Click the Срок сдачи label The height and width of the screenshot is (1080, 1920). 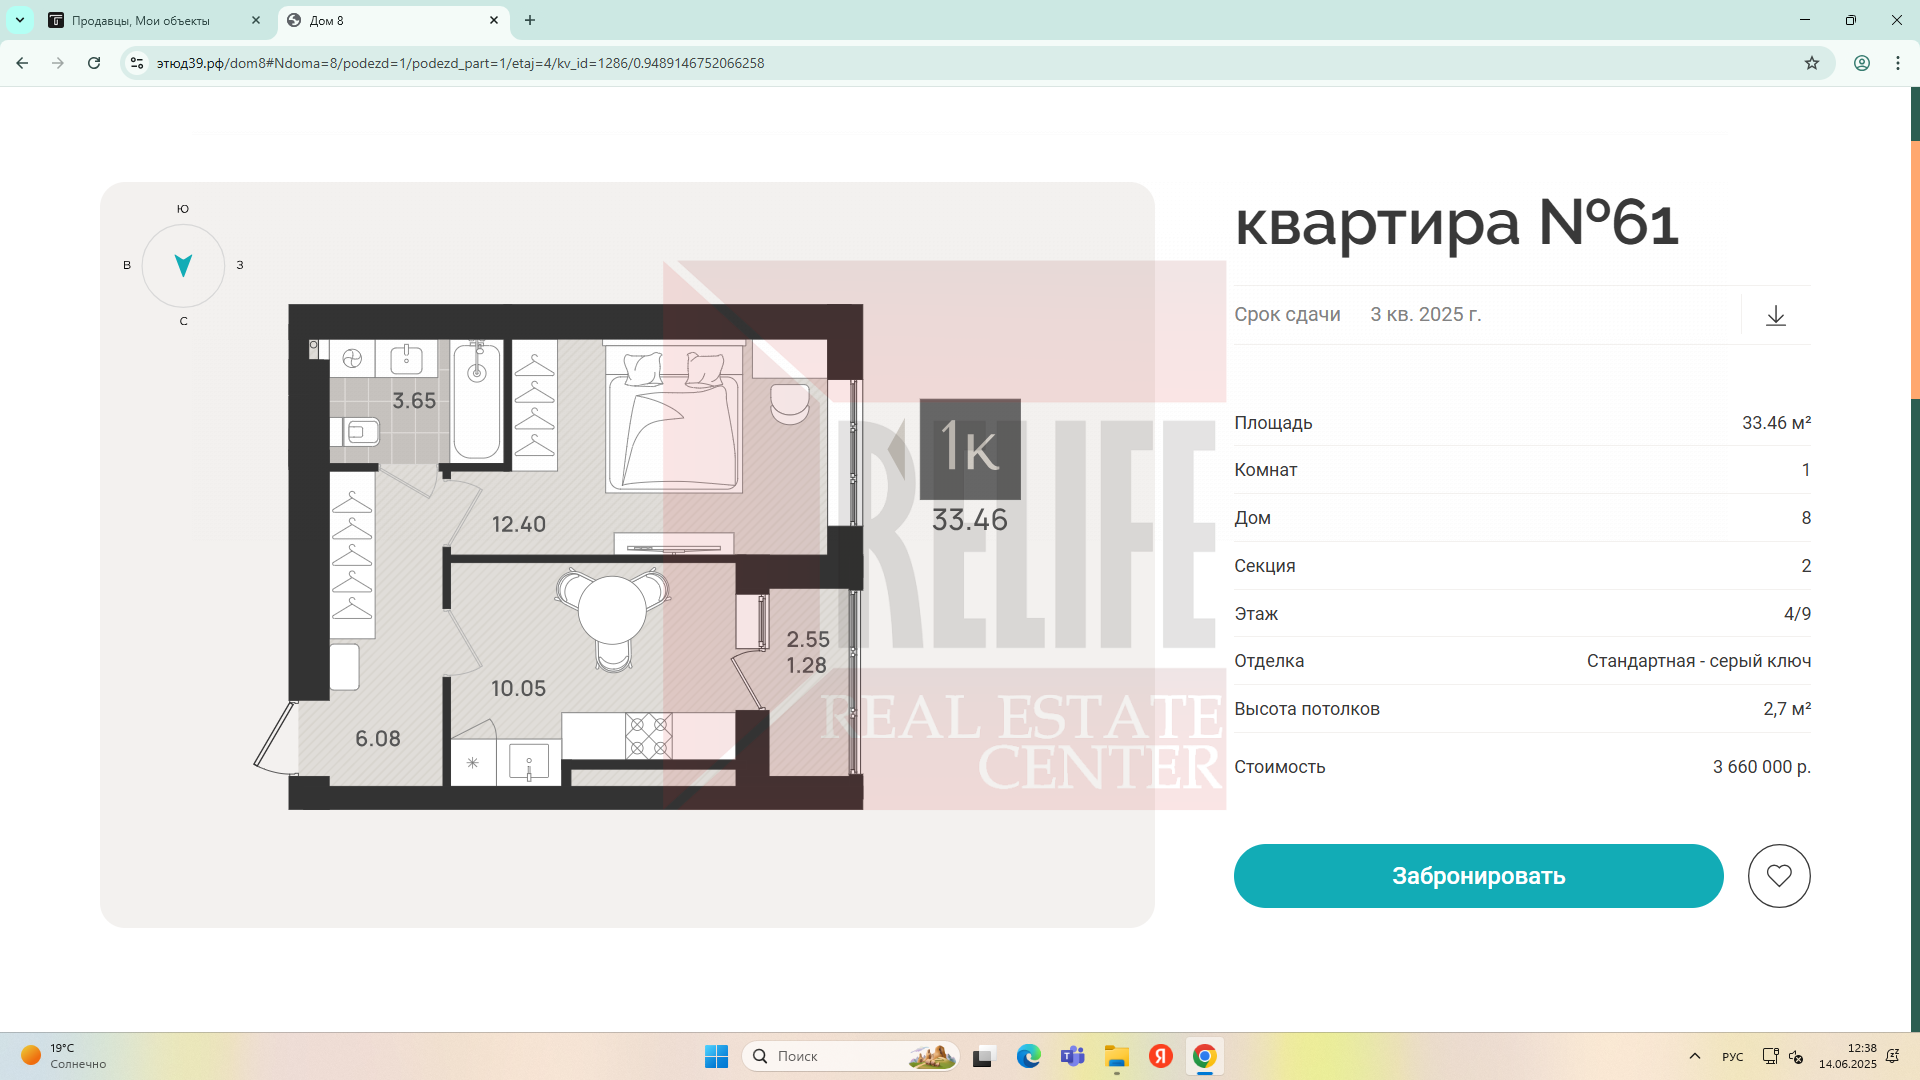tap(1287, 314)
